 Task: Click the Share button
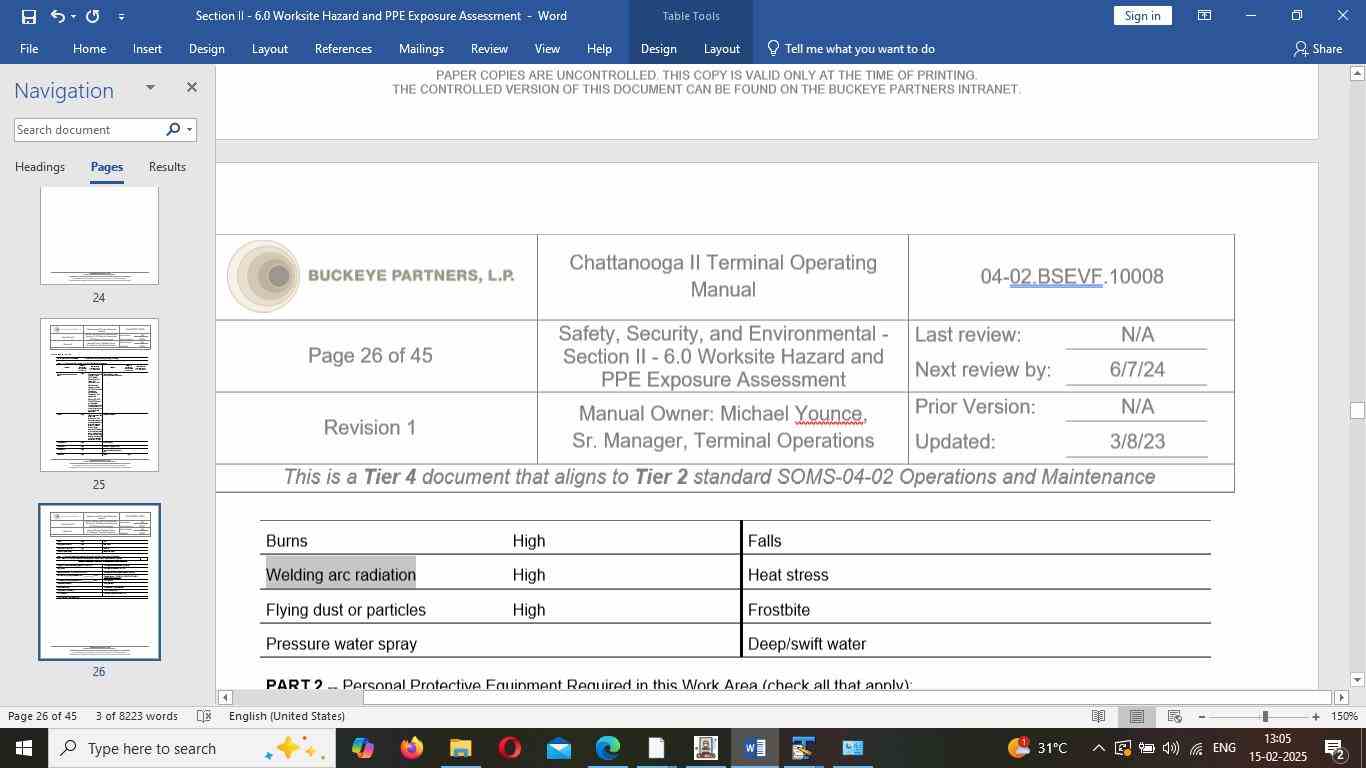tap(1317, 48)
